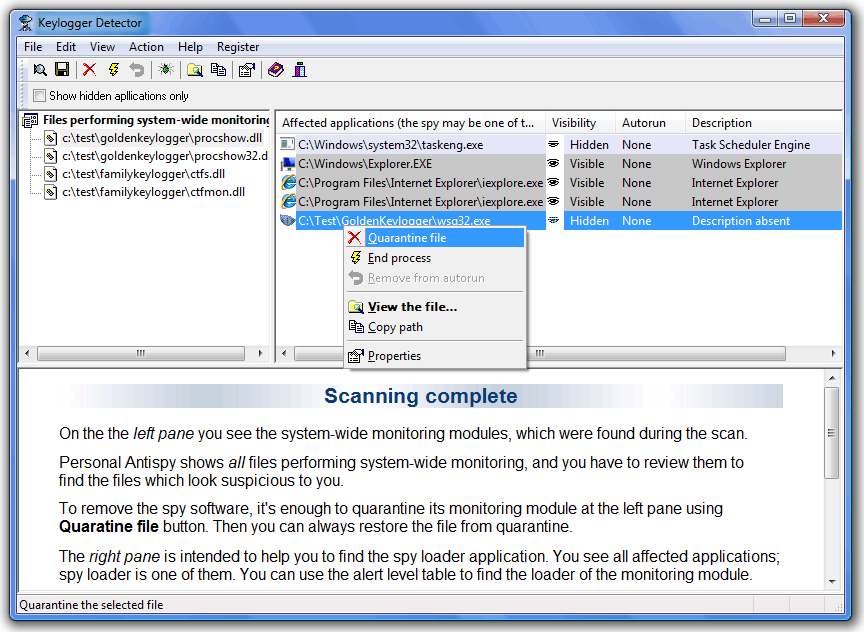Click End process in the context menu

(396, 257)
